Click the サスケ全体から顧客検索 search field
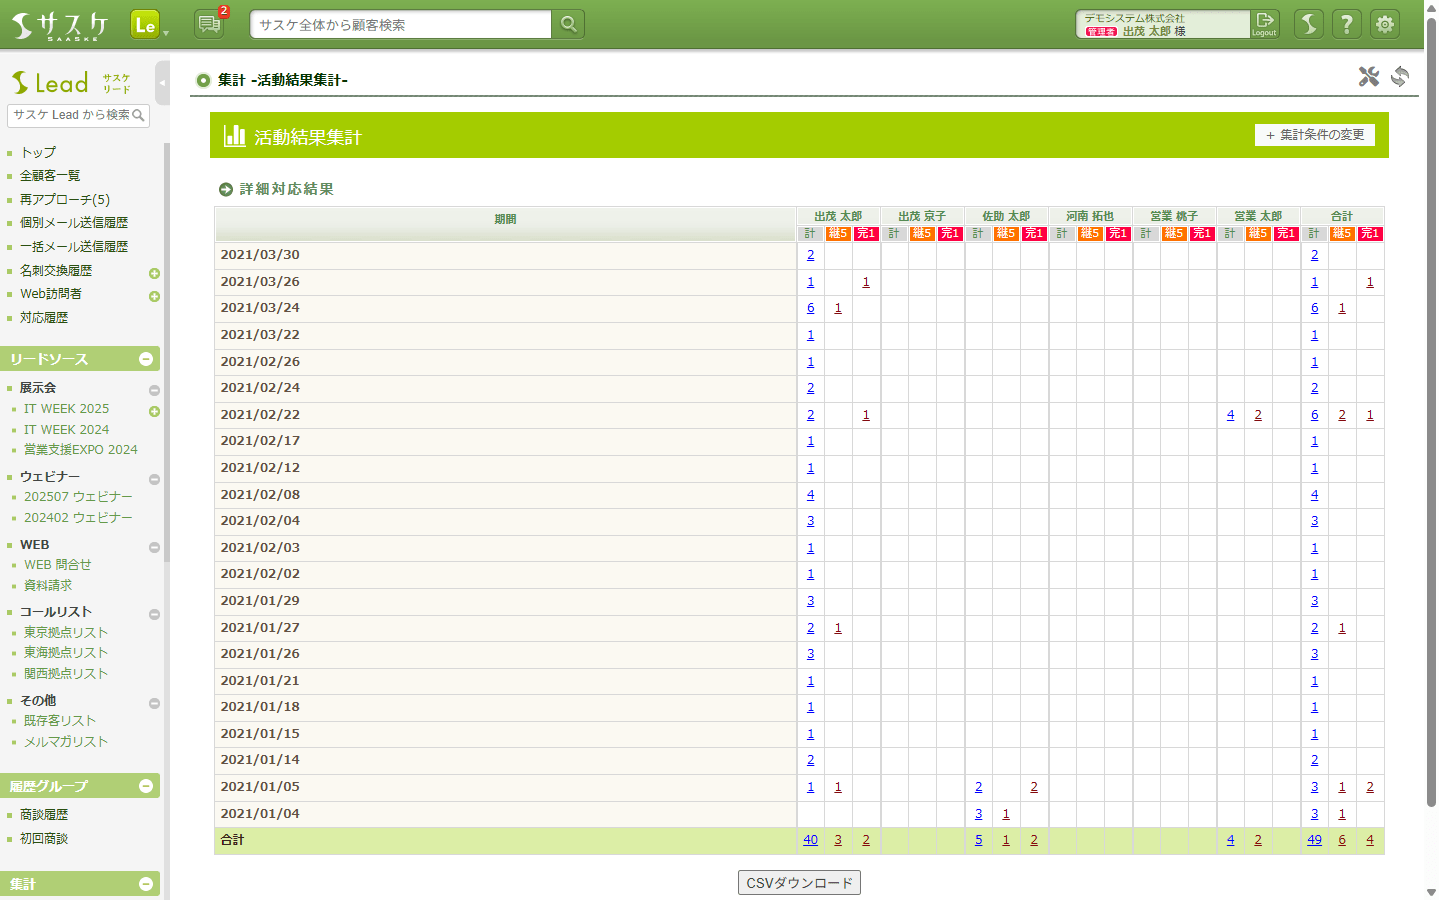 pyautogui.click(x=400, y=25)
